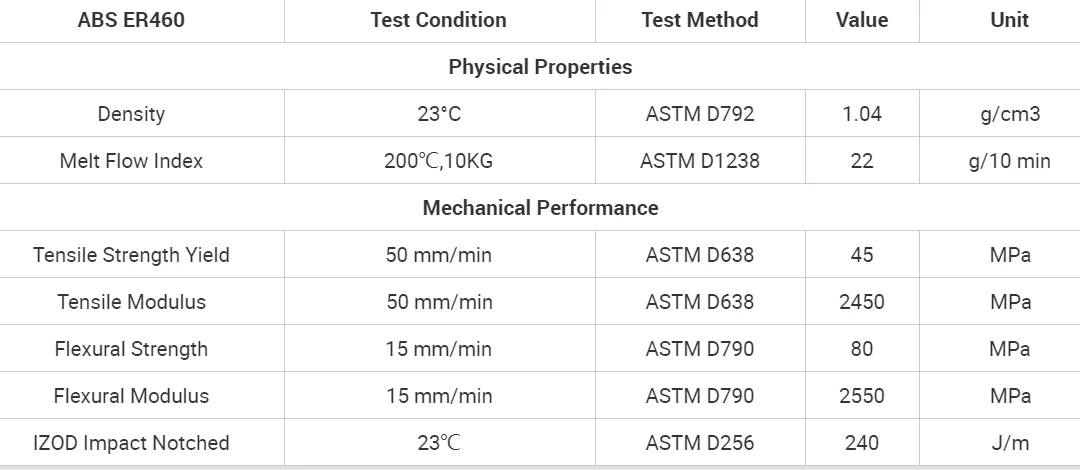
Task: Click the Flexural Strength row label
Action: coord(131,349)
